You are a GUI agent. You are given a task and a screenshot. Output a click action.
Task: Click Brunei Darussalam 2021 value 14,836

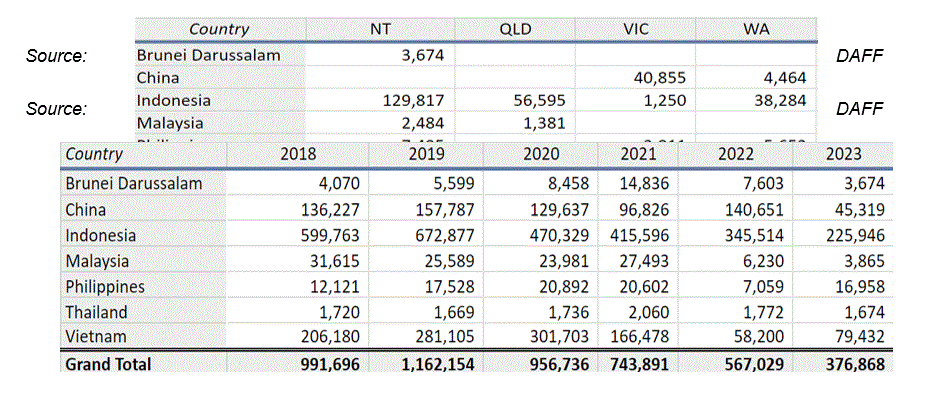tap(644, 184)
